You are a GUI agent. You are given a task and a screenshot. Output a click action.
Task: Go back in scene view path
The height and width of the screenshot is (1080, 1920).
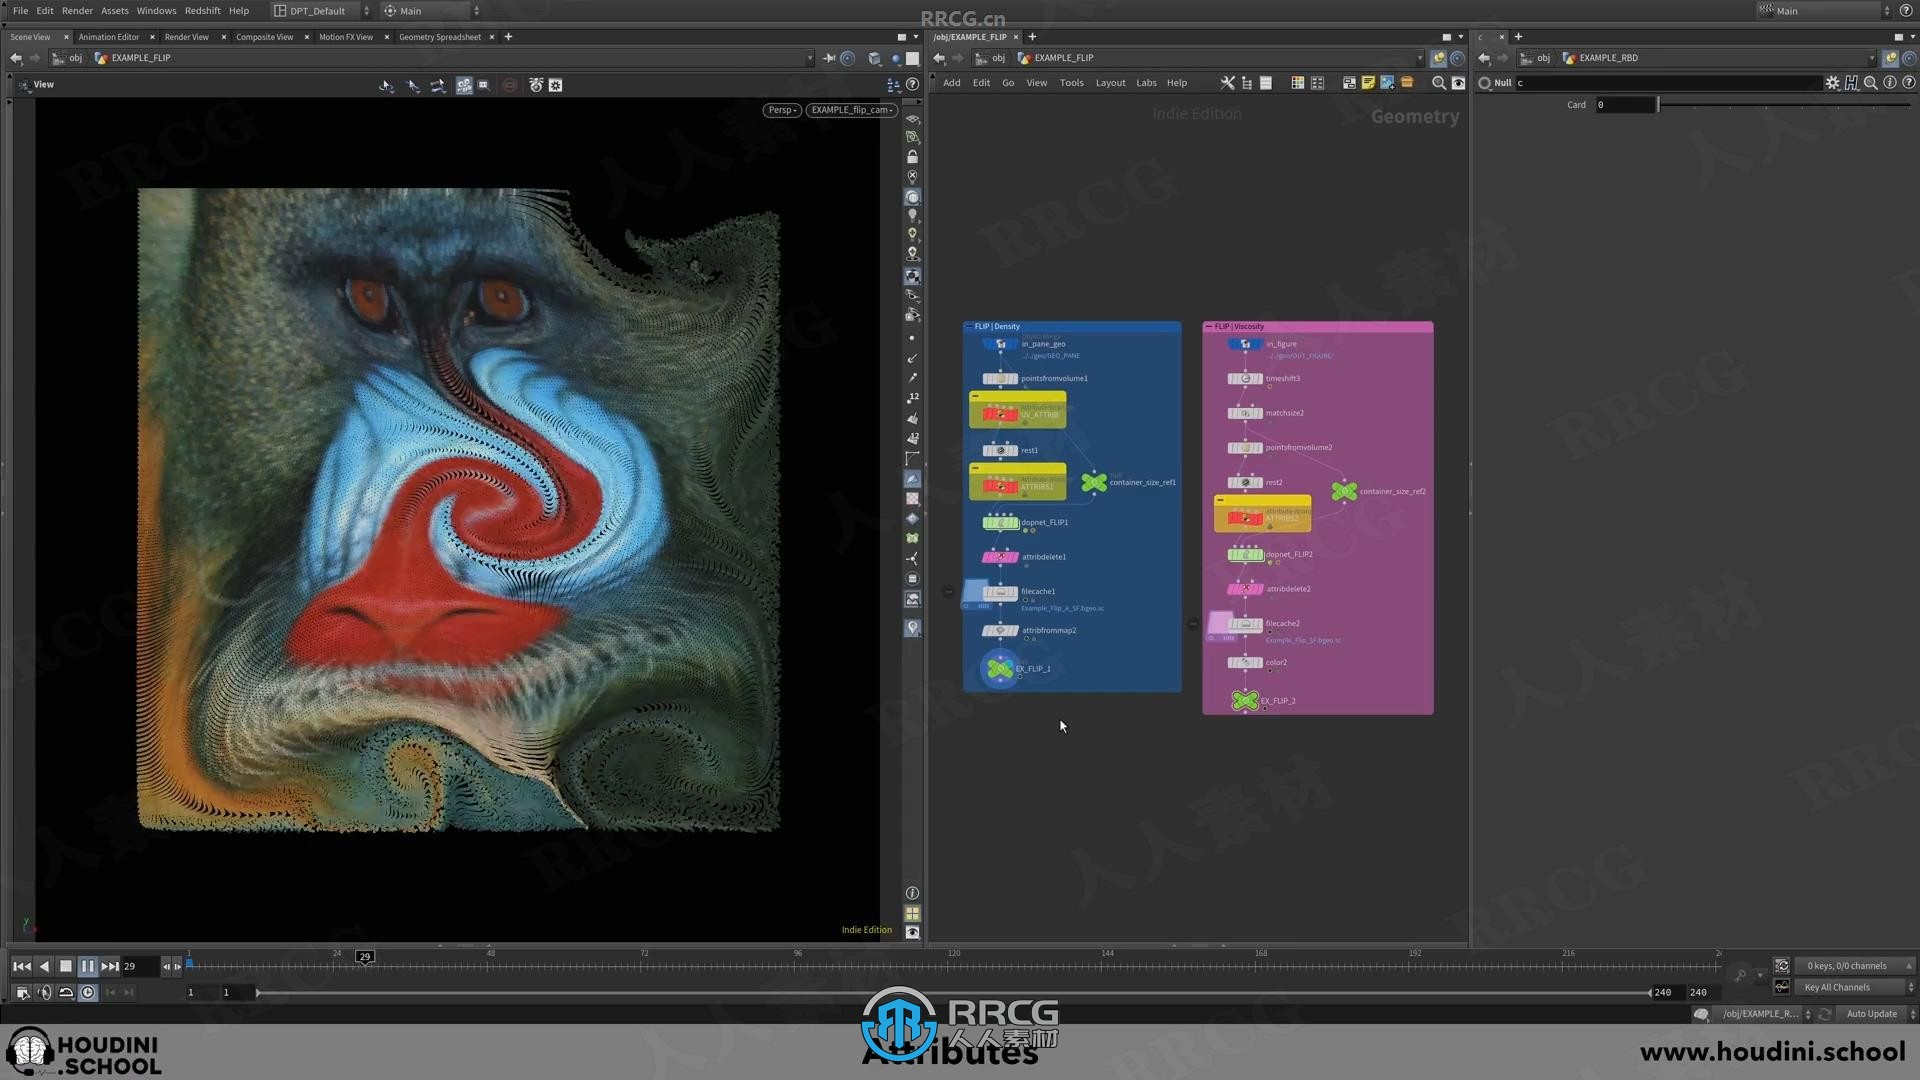click(x=16, y=58)
